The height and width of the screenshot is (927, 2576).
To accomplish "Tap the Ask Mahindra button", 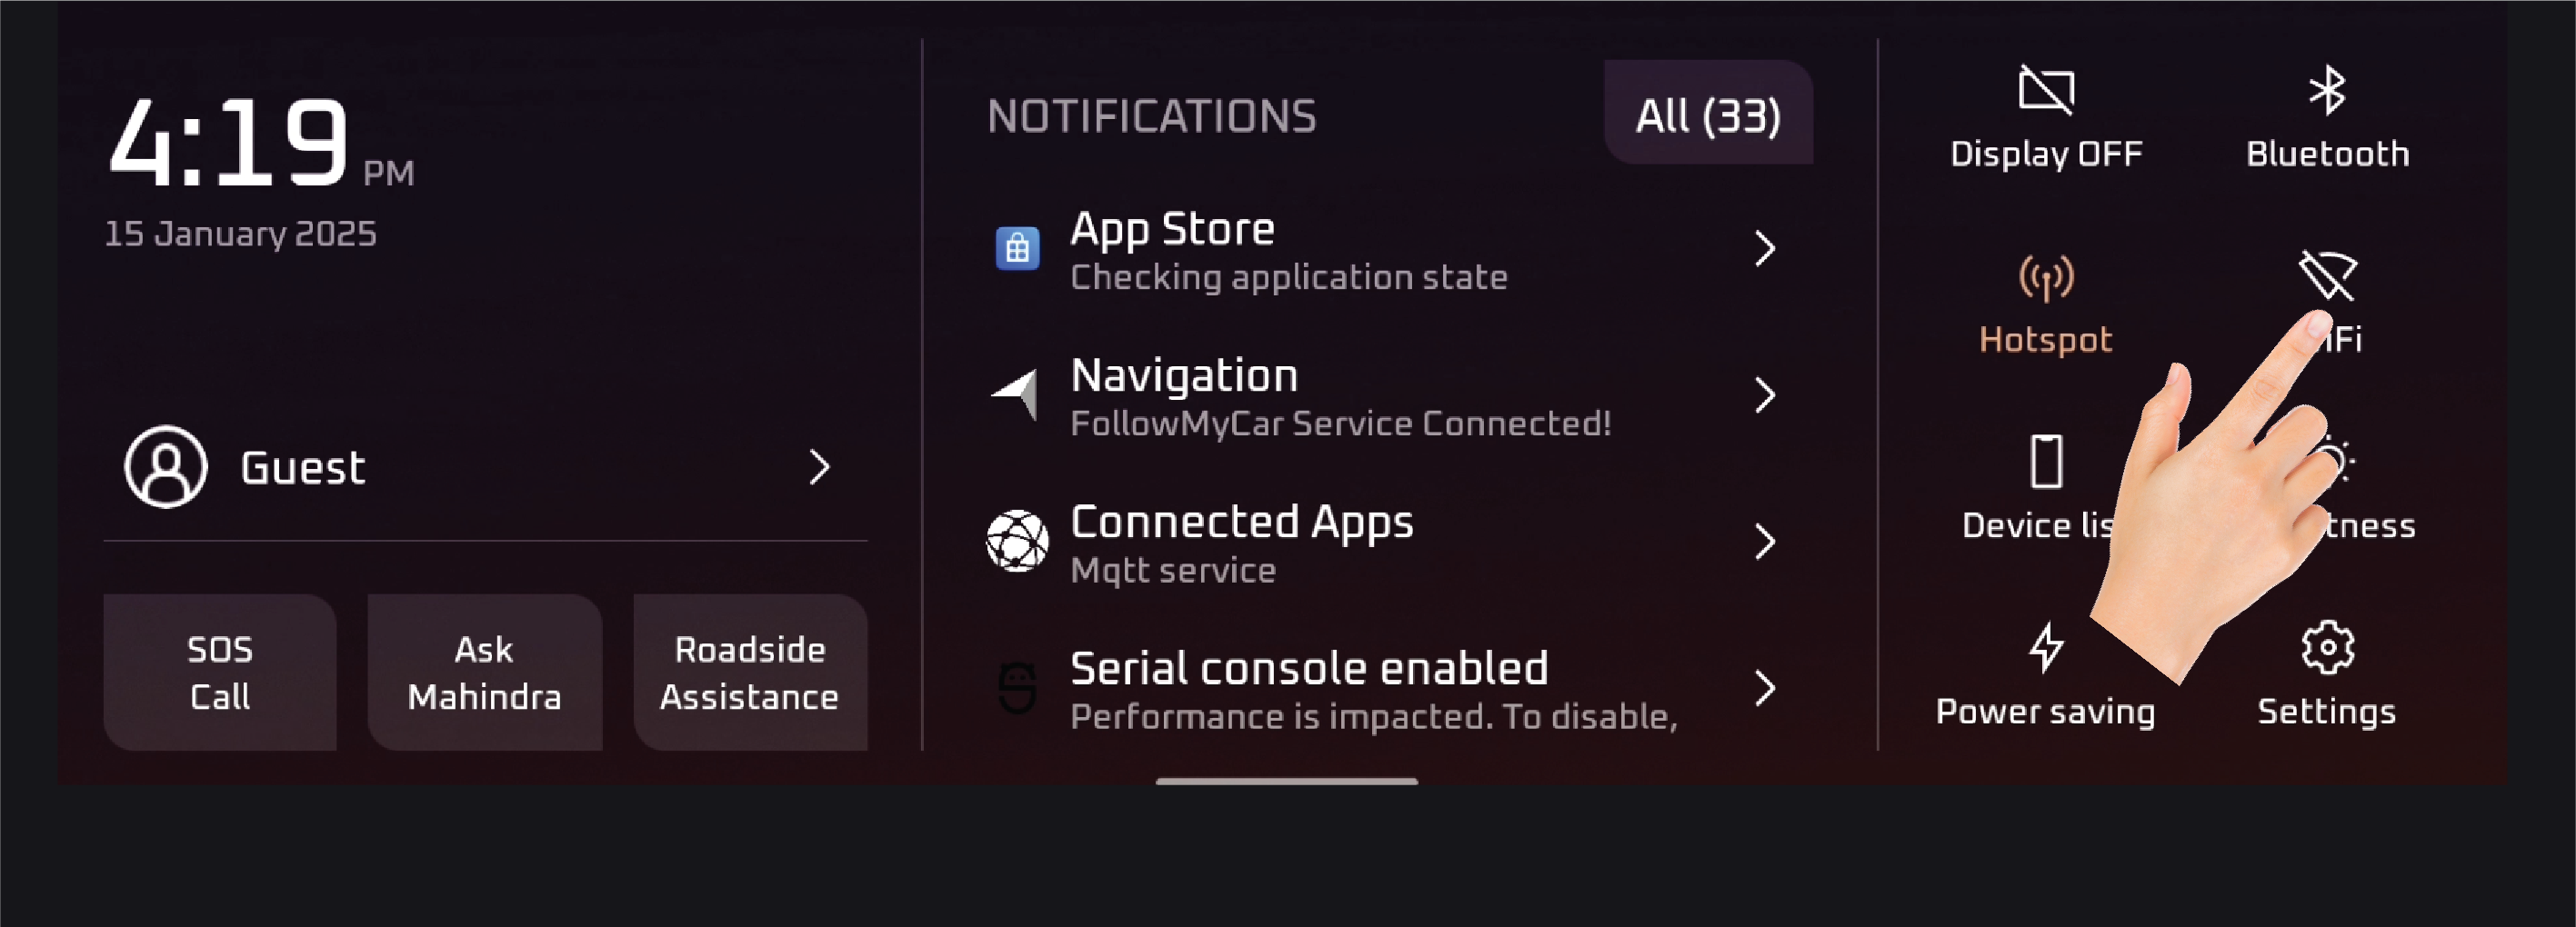I will [x=484, y=672].
